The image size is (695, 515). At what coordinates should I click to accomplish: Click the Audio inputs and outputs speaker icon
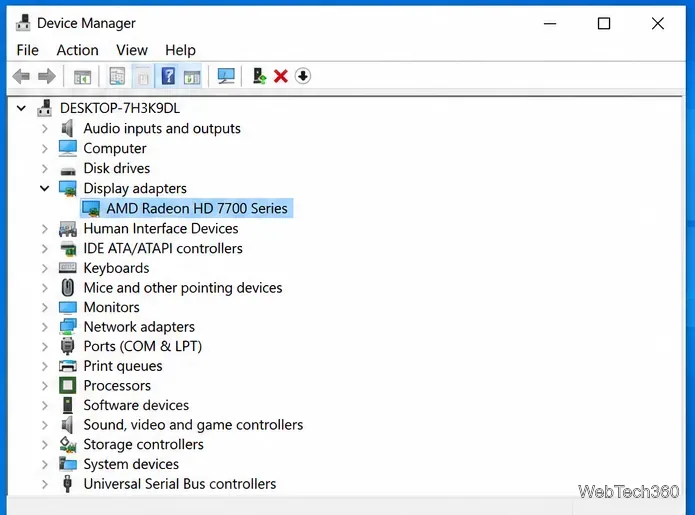click(x=67, y=129)
